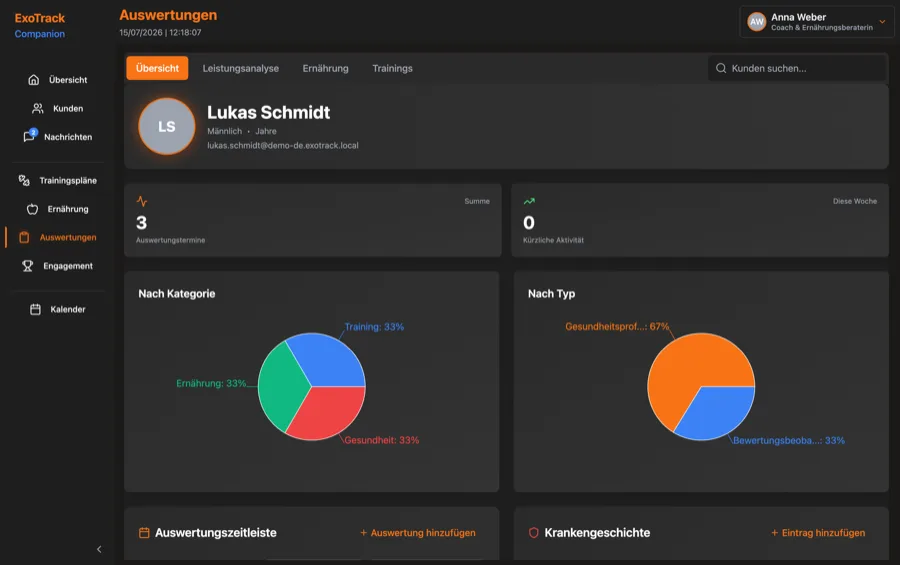
Task: Select the green Ernährung pie slice
Action: pyautogui.click(x=280, y=386)
